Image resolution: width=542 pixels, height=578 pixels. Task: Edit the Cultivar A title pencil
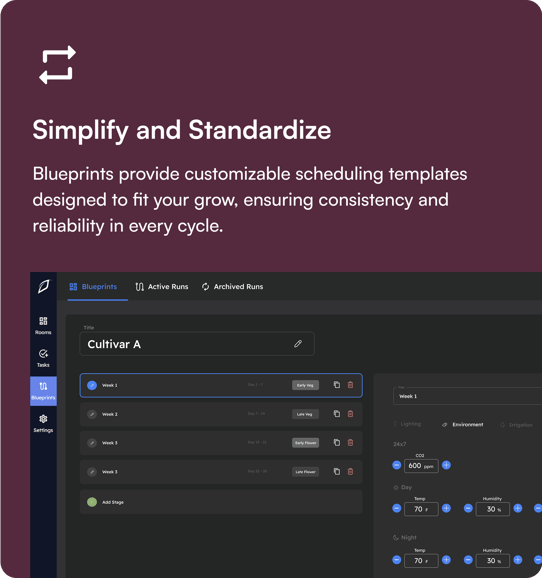[298, 344]
